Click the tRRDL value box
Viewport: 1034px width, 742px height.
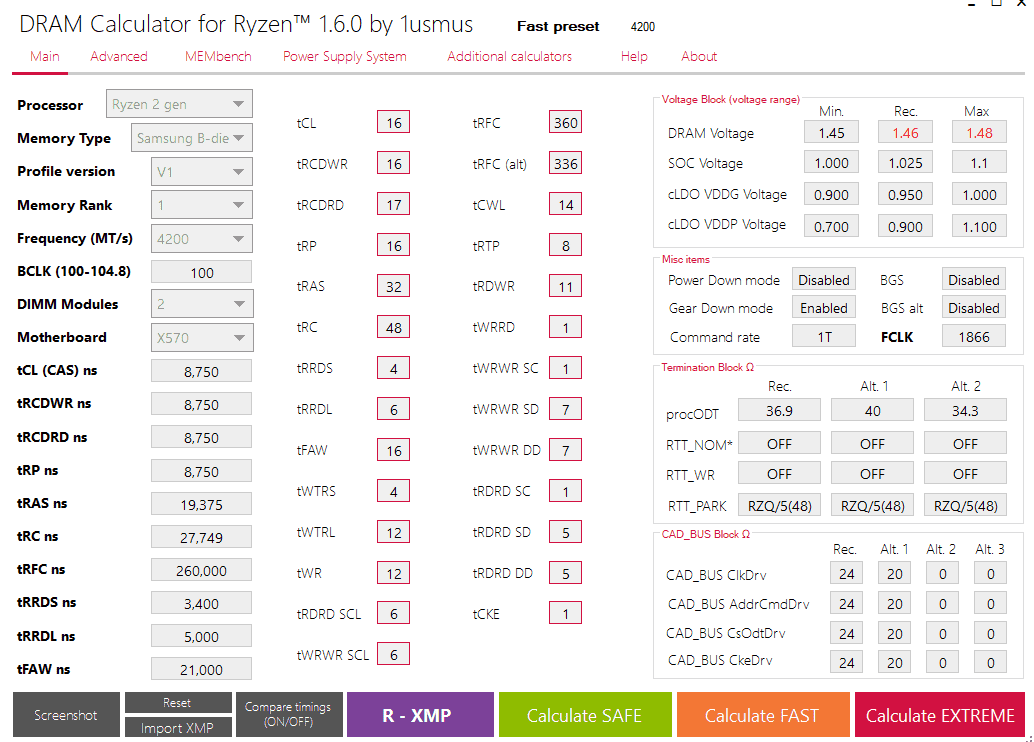coord(394,409)
